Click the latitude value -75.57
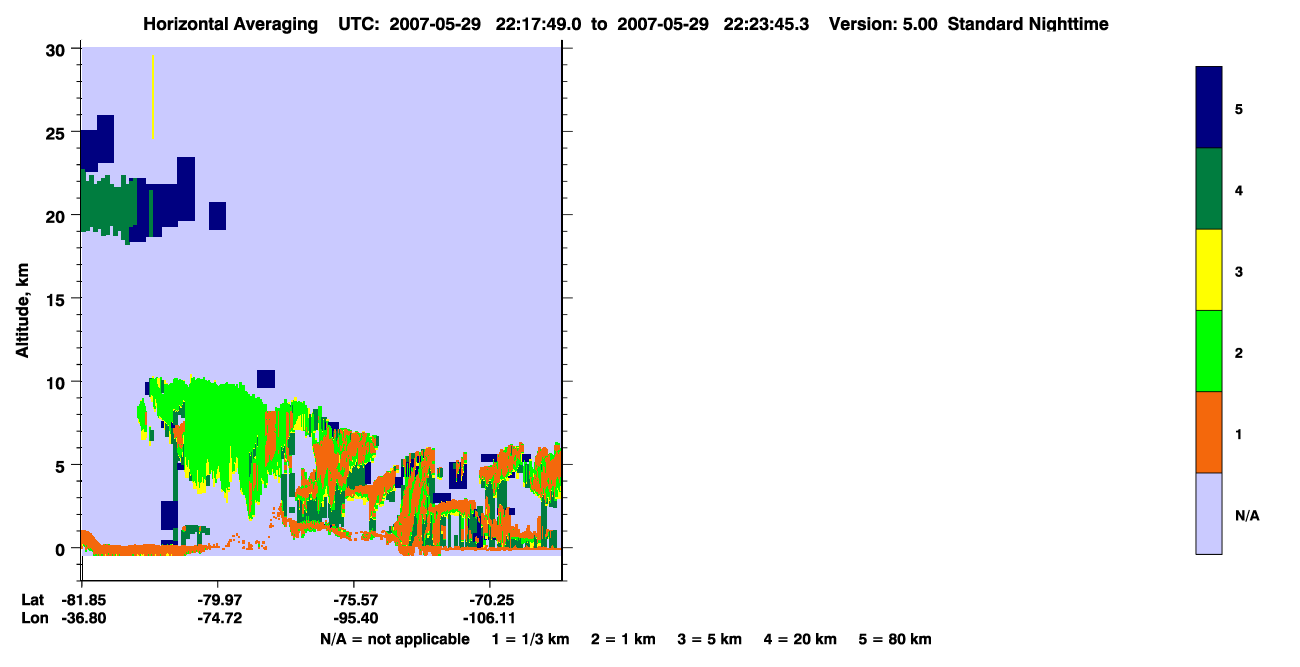This screenshot has height=667, width=1300. (354, 600)
